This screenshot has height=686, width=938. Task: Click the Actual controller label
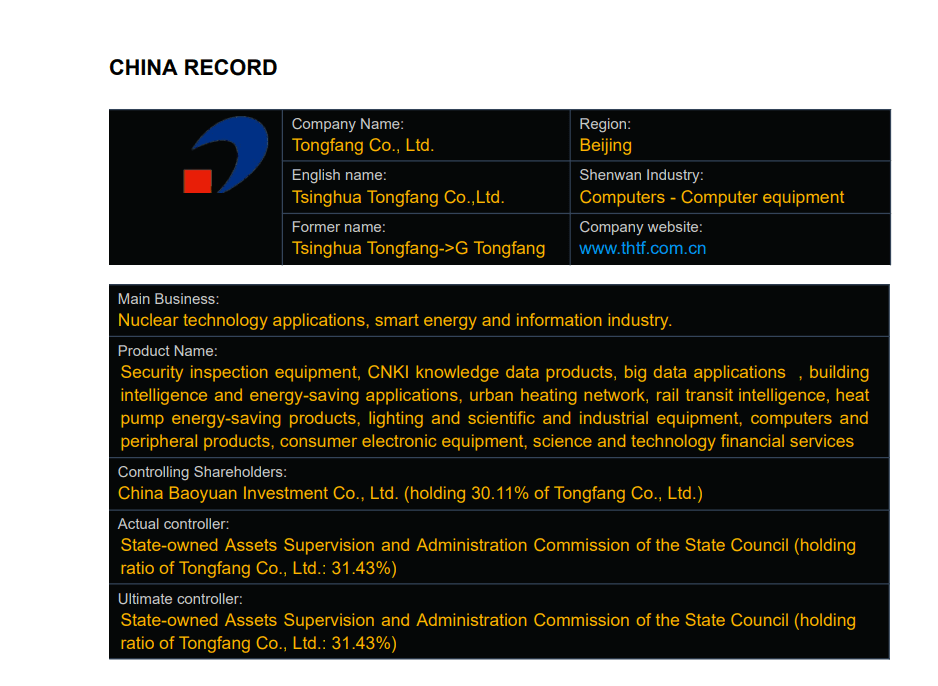pos(173,524)
